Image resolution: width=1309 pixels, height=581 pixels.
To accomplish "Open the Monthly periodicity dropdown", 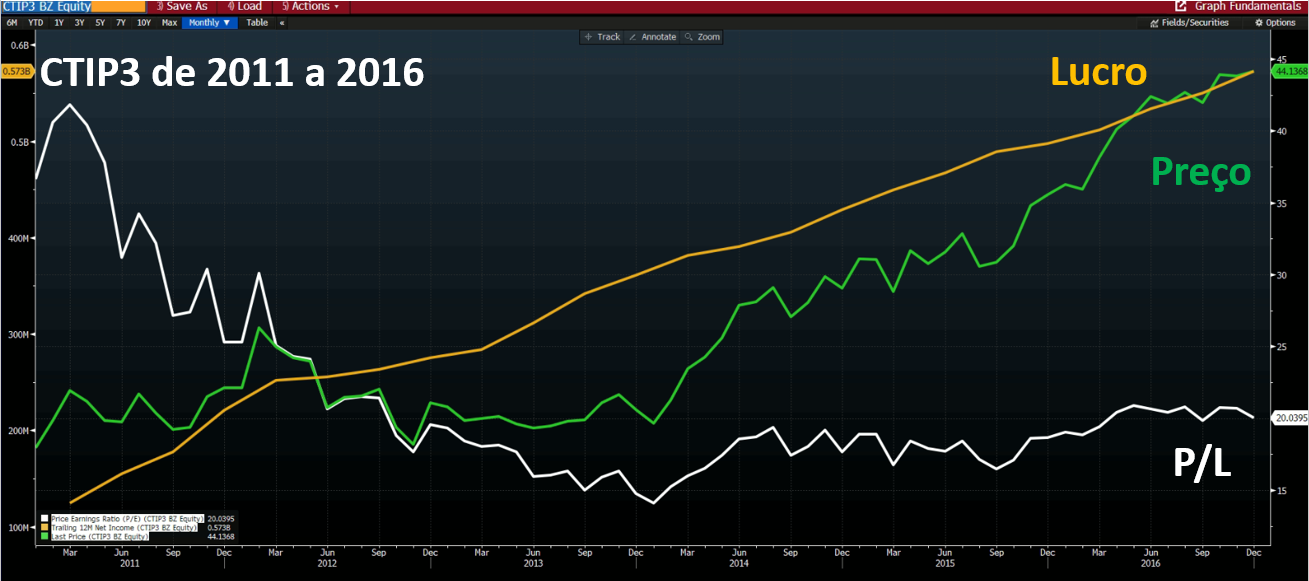I will [x=210, y=22].
